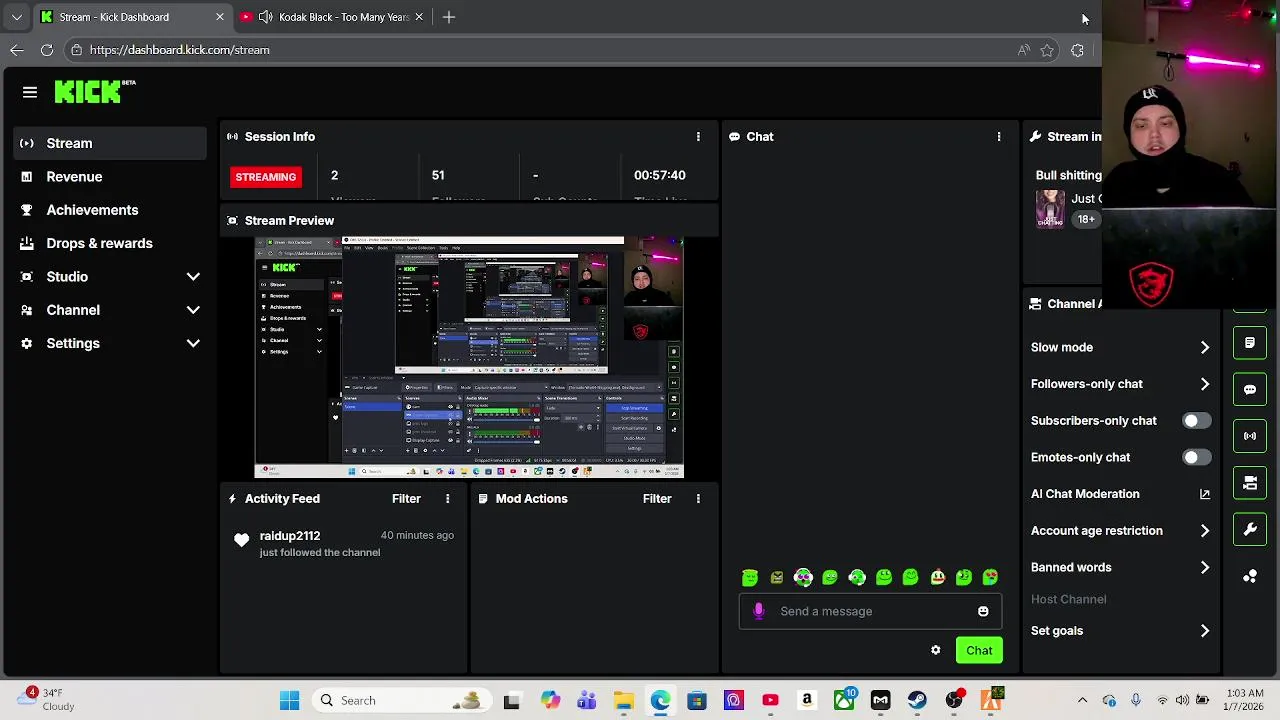The width and height of the screenshot is (1280, 720).
Task: Insert the heart-eyes green emote
Action: point(991,577)
